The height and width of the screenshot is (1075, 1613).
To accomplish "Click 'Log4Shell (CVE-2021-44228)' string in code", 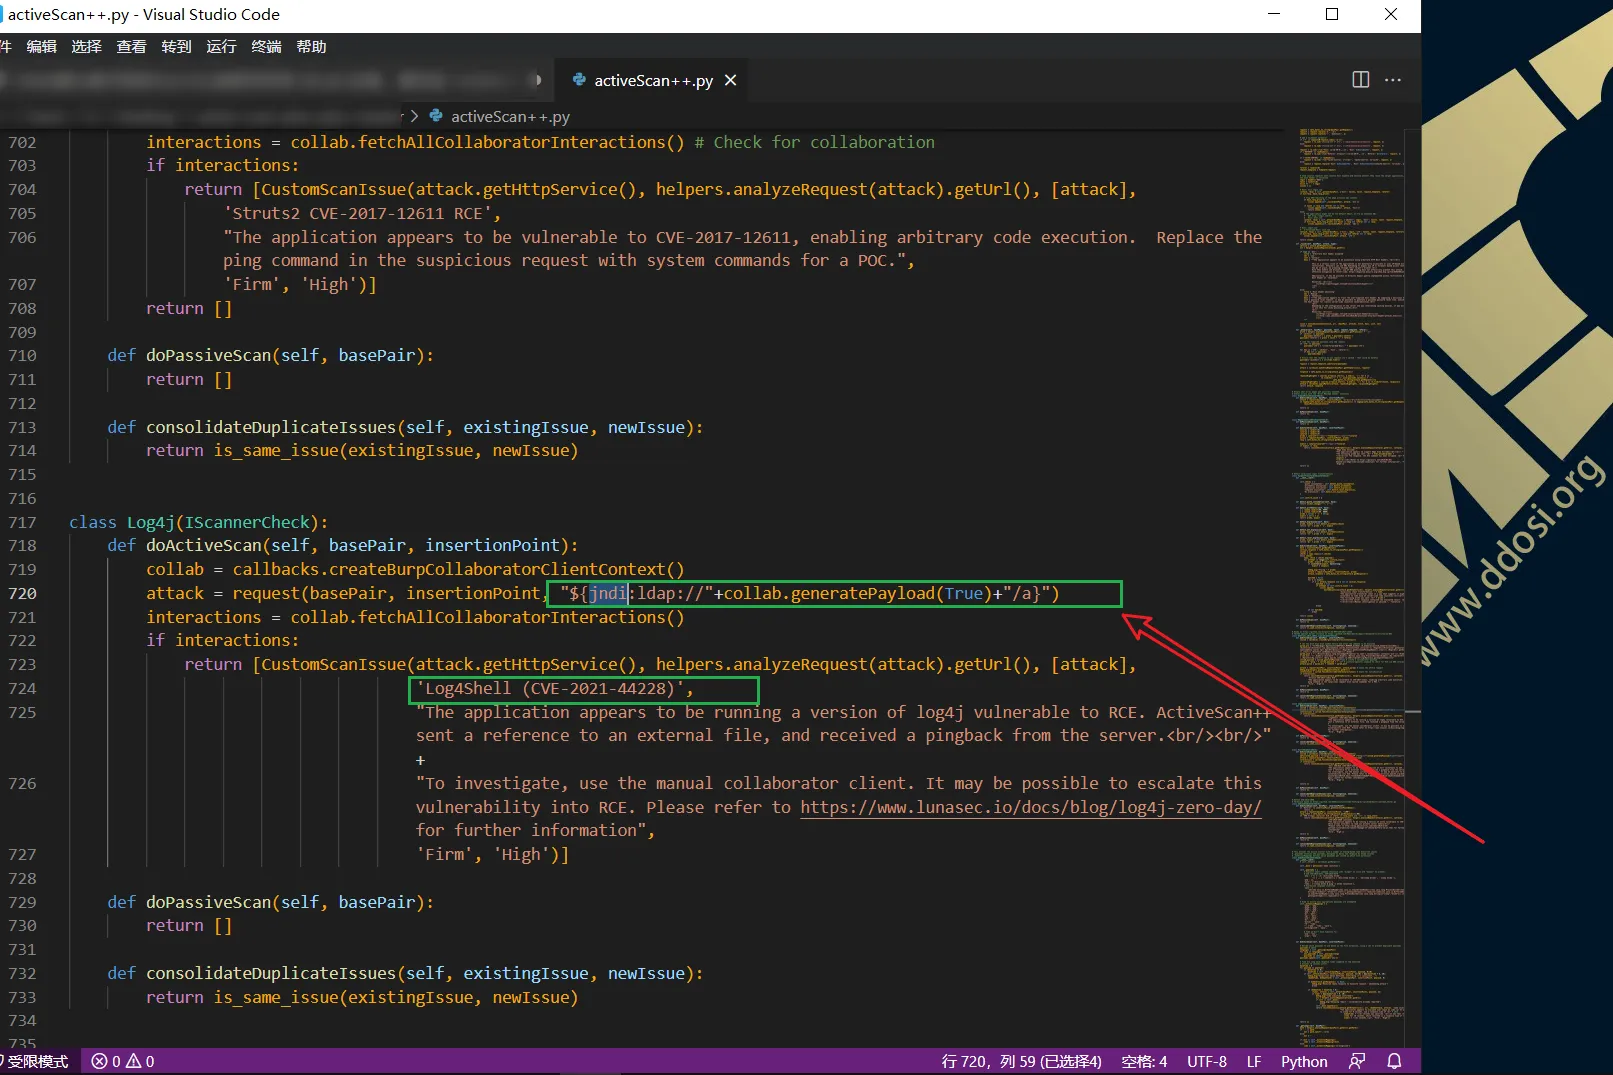I will (553, 689).
